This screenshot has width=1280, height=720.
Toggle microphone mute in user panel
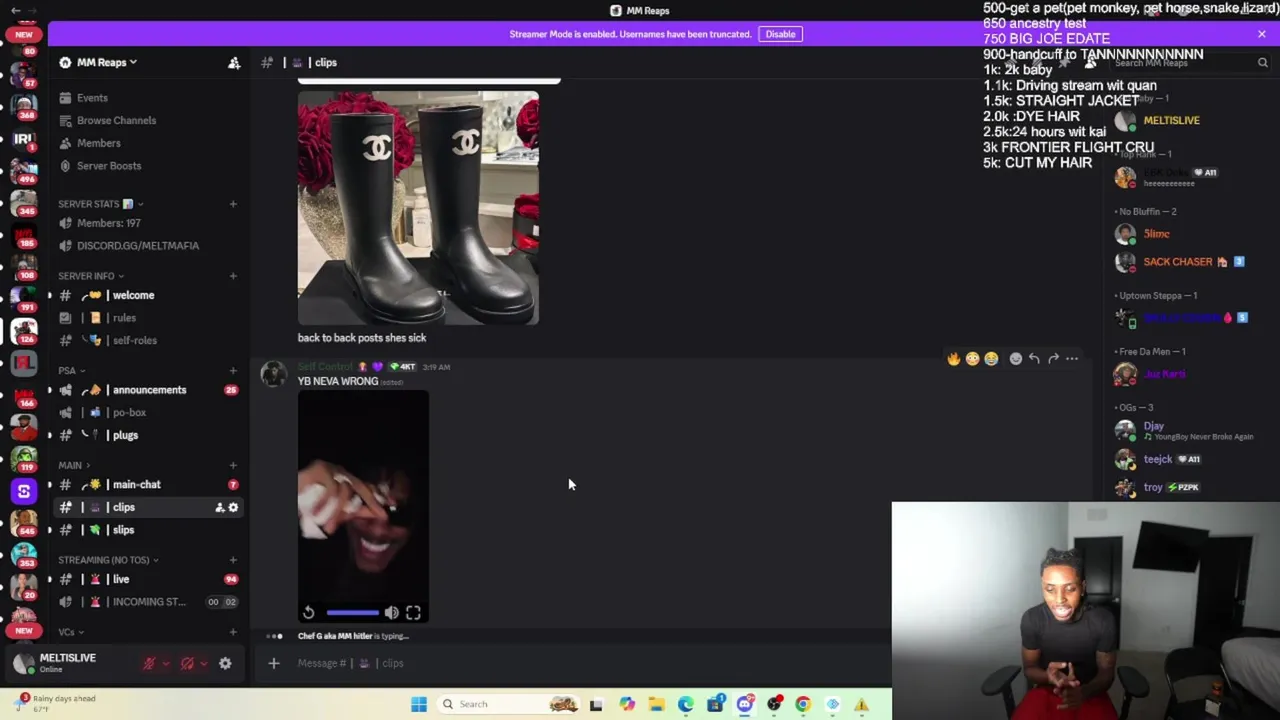click(149, 664)
